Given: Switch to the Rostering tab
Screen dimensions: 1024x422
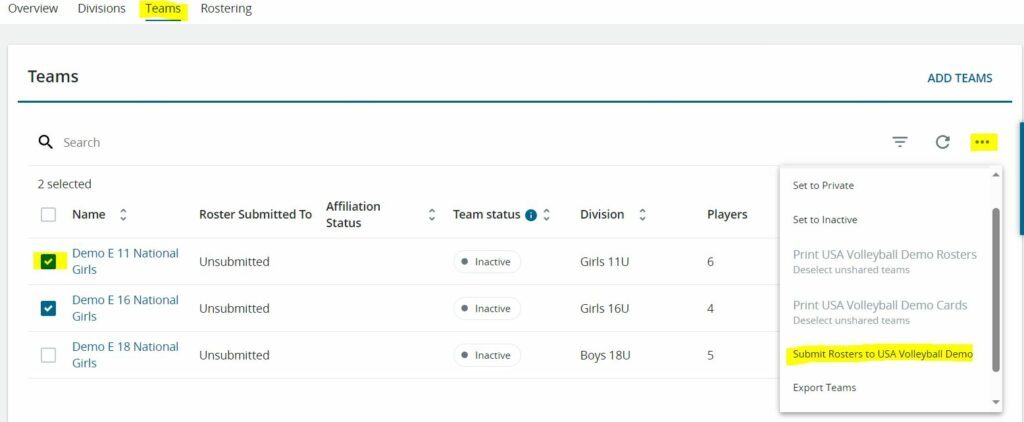Looking at the screenshot, I should click(x=226, y=9).
